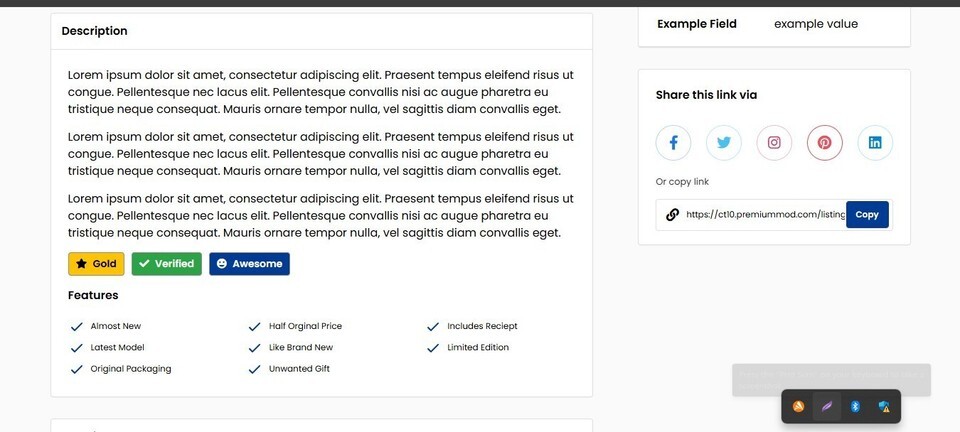This screenshot has width=960, height=432.
Task: Click the Verified badge
Action: click(167, 264)
